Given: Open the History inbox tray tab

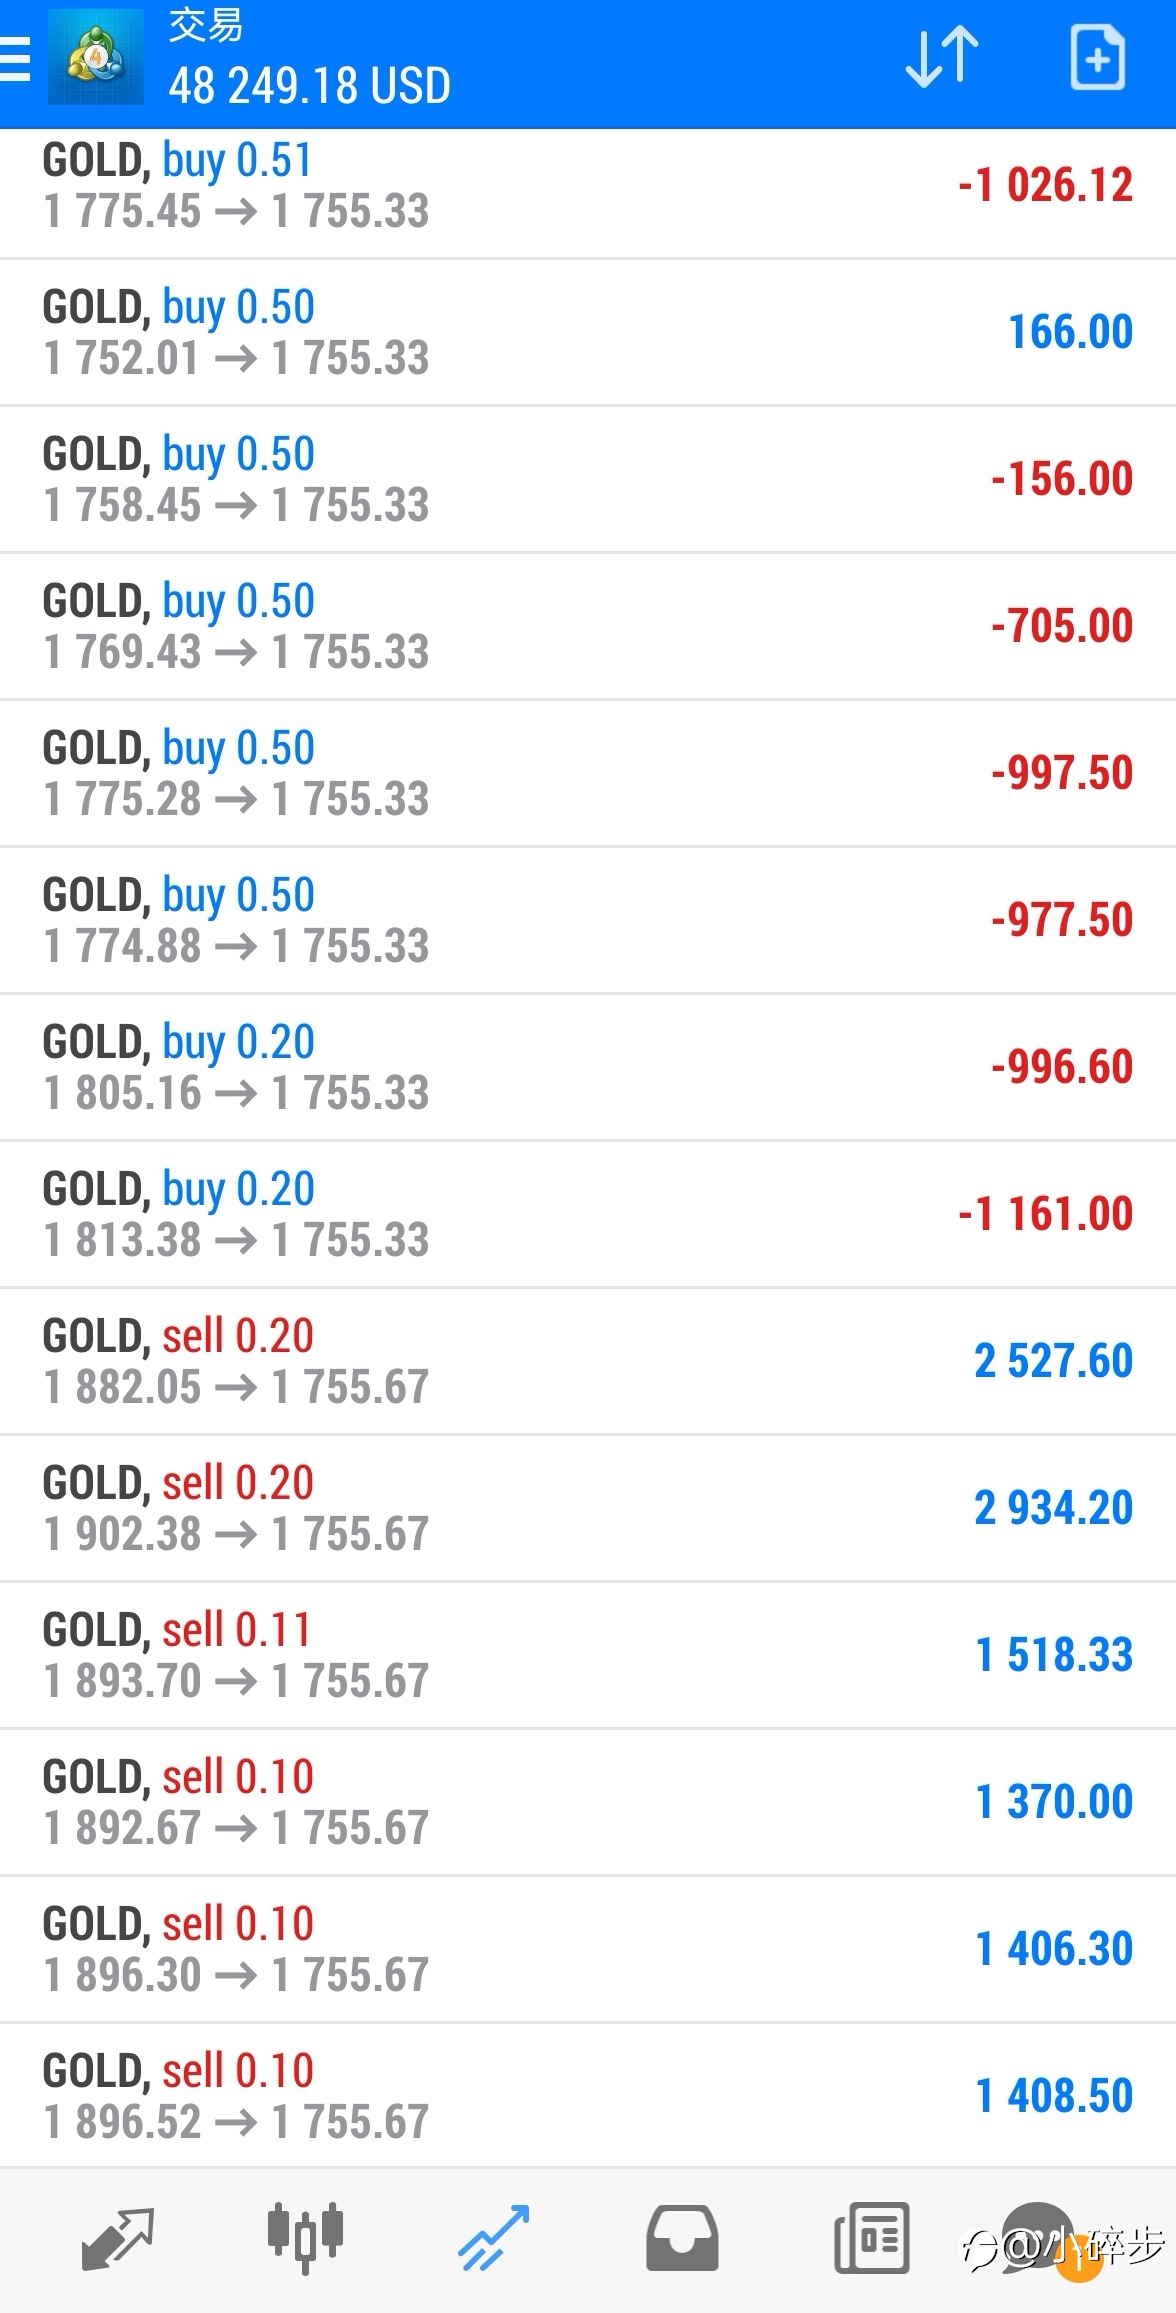Looking at the screenshot, I should 682,2238.
